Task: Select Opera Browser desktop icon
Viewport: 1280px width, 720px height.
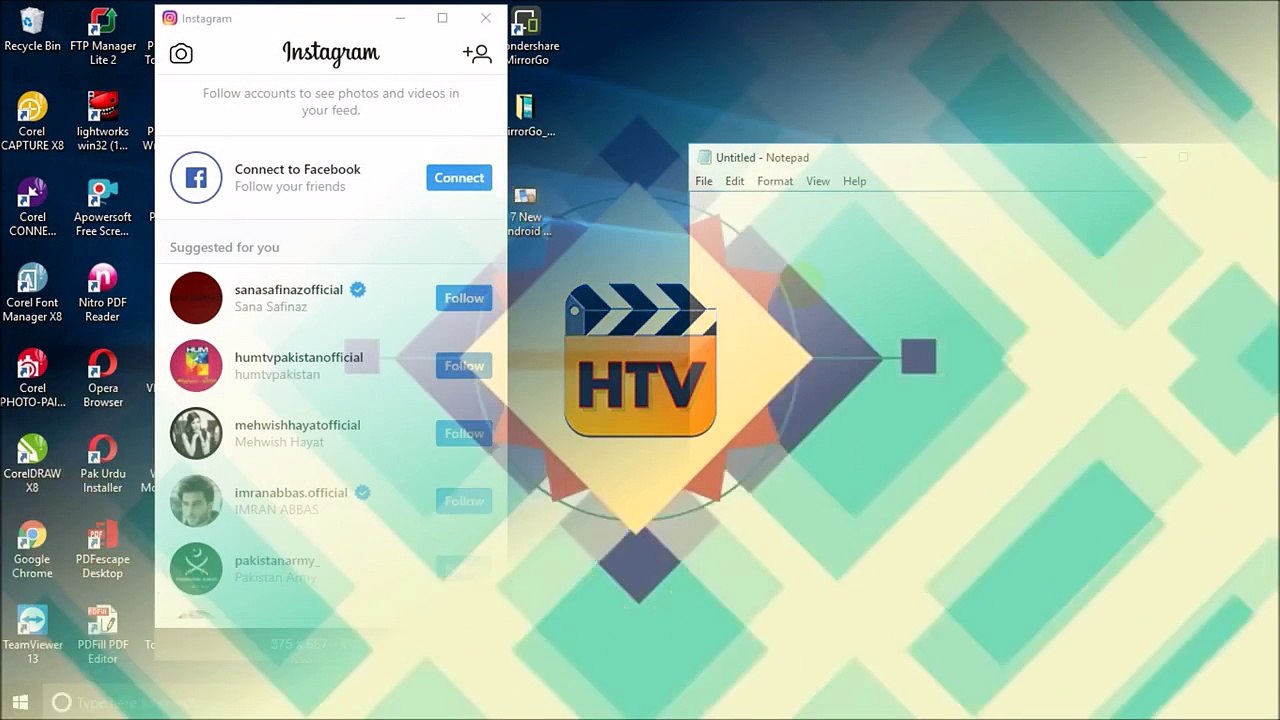Action: coord(103,380)
